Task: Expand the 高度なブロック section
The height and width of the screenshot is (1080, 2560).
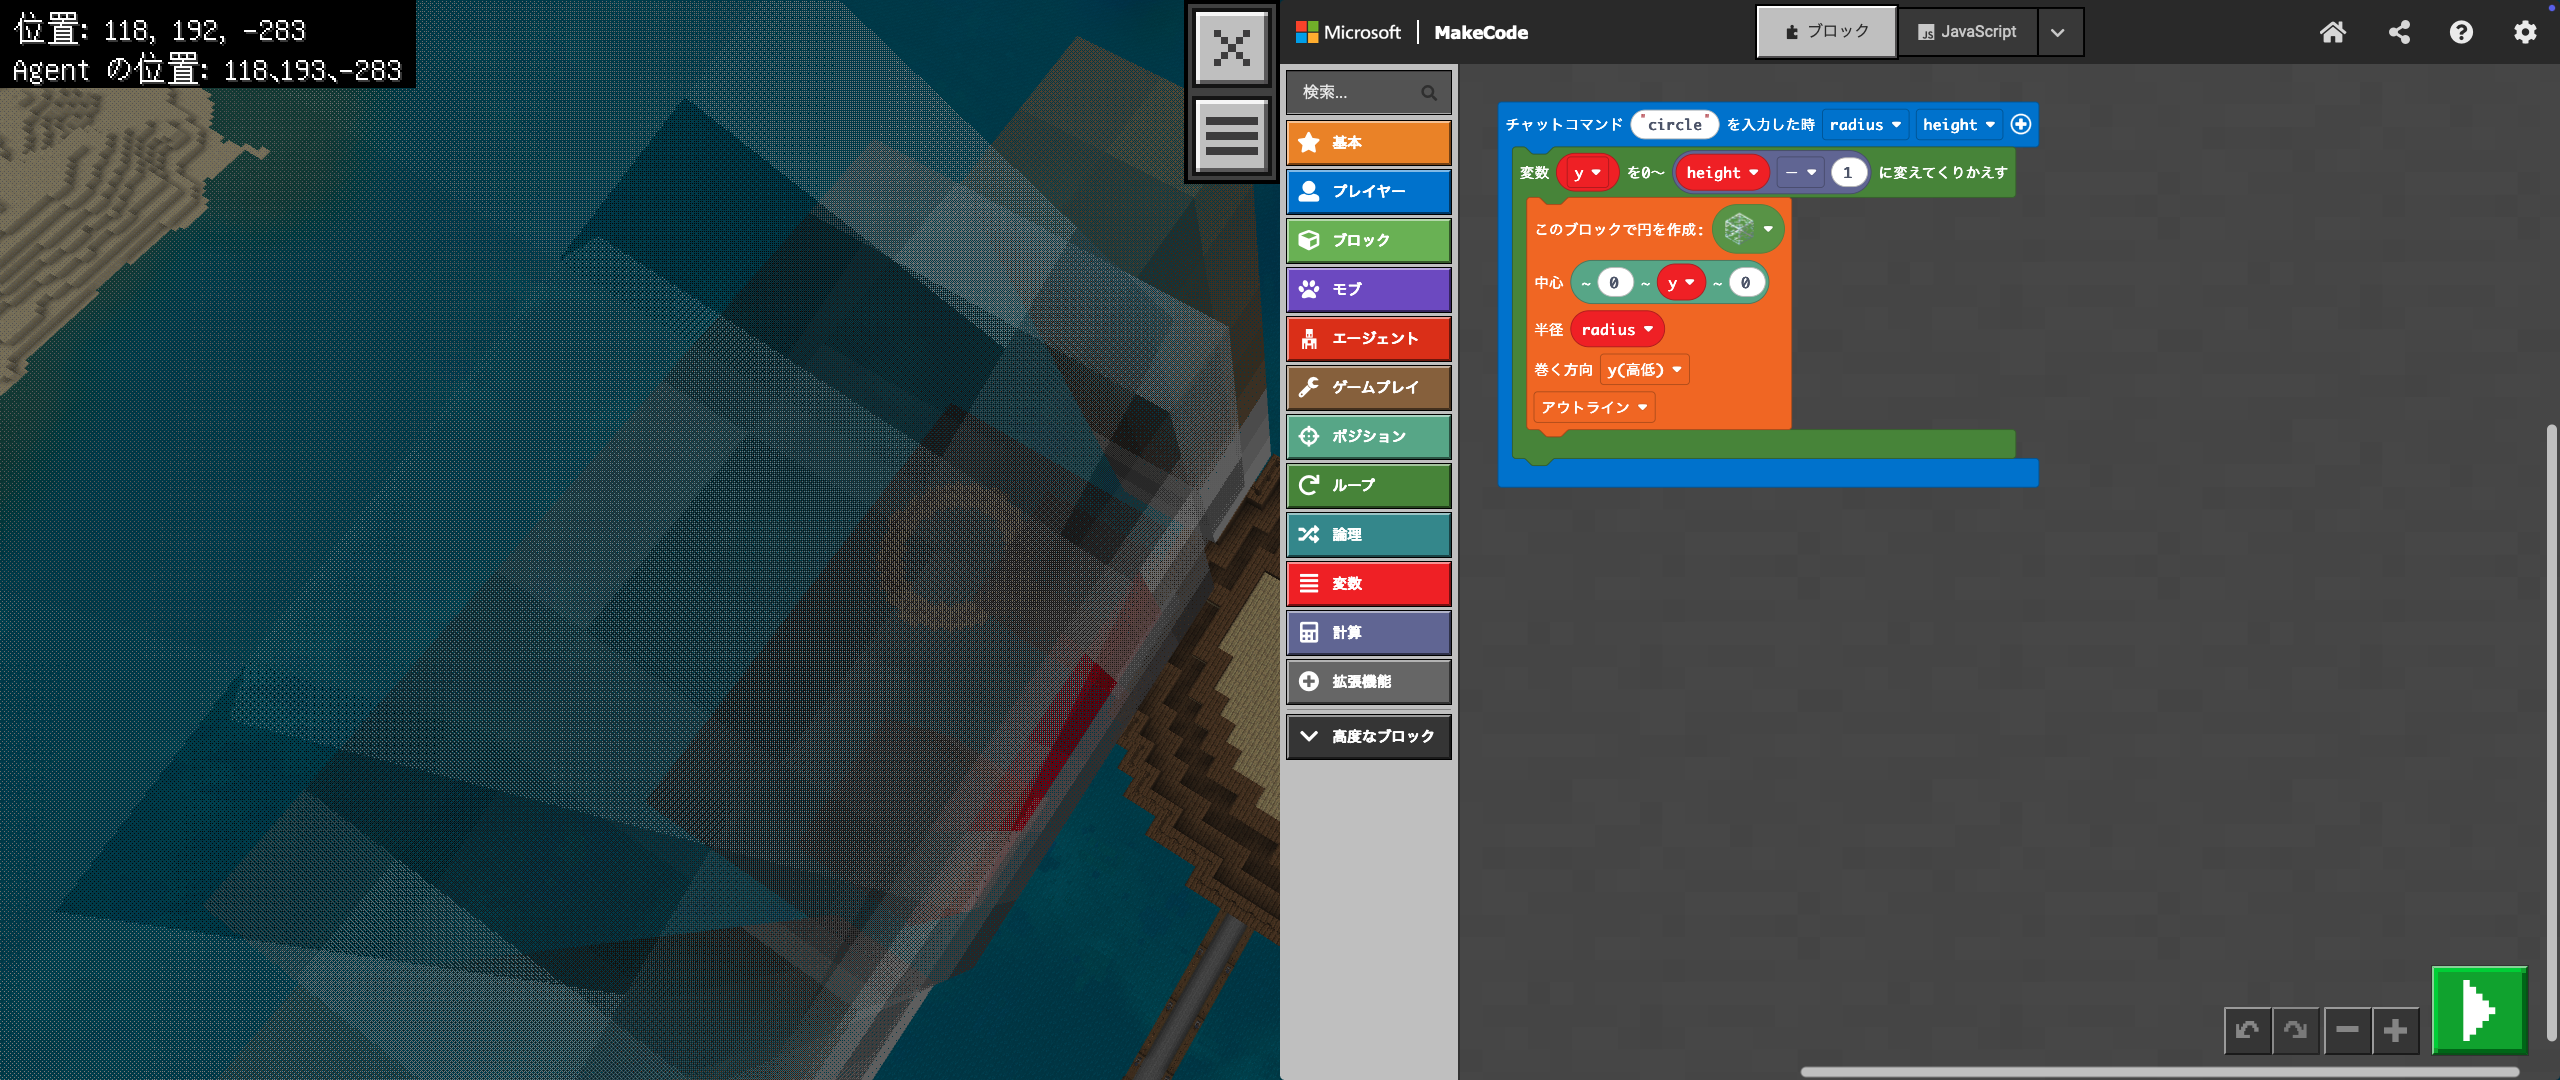Action: [1368, 737]
